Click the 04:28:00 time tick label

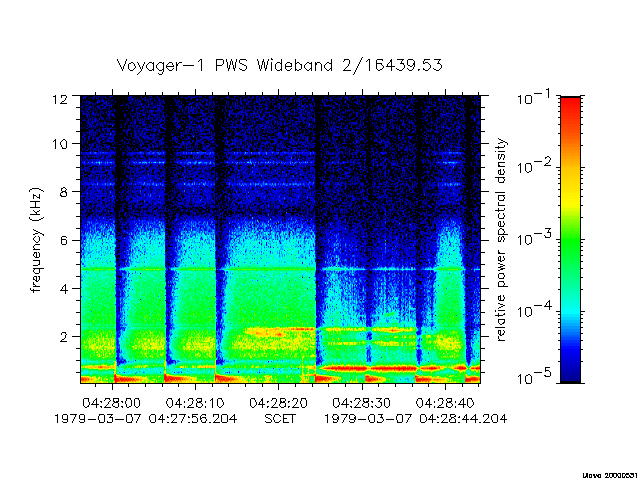tap(111, 403)
